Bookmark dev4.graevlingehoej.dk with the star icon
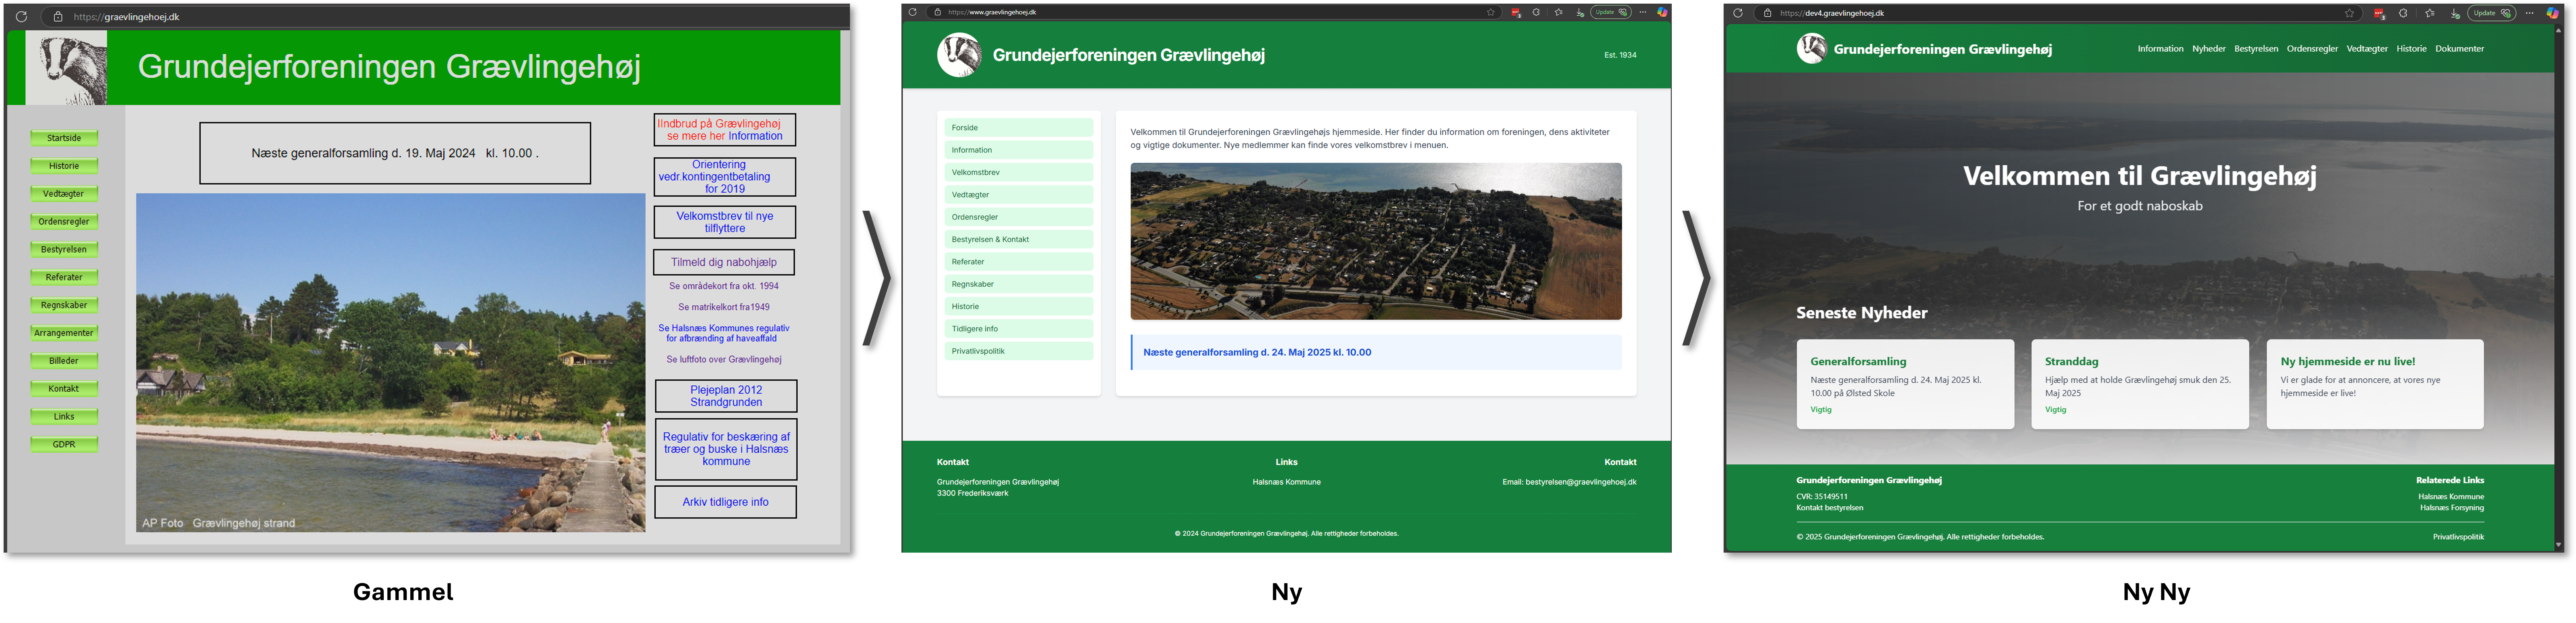 pos(2350,13)
